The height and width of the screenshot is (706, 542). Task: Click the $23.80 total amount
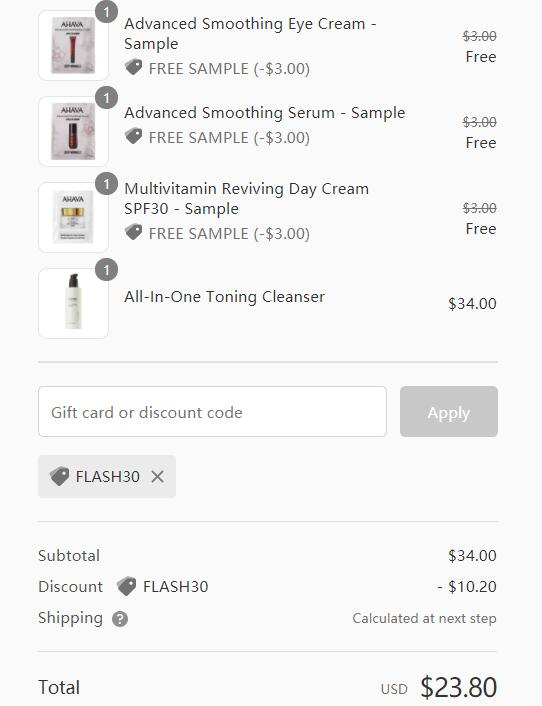[458, 687]
